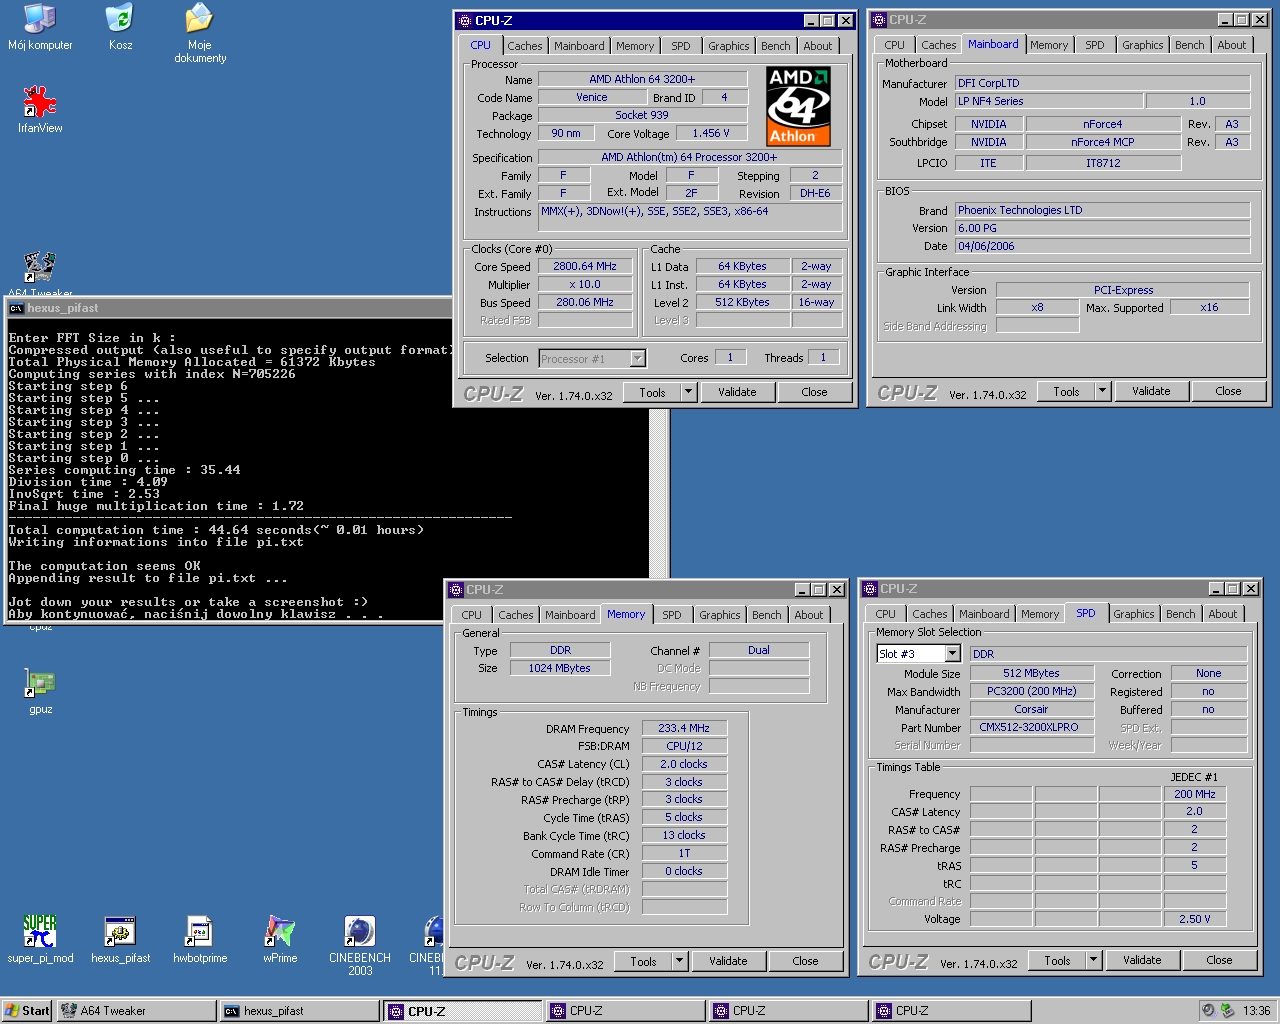The height and width of the screenshot is (1024, 1280).
Task: Expand the Tools arrow in the Memory window
Action: [x=679, y=962]
